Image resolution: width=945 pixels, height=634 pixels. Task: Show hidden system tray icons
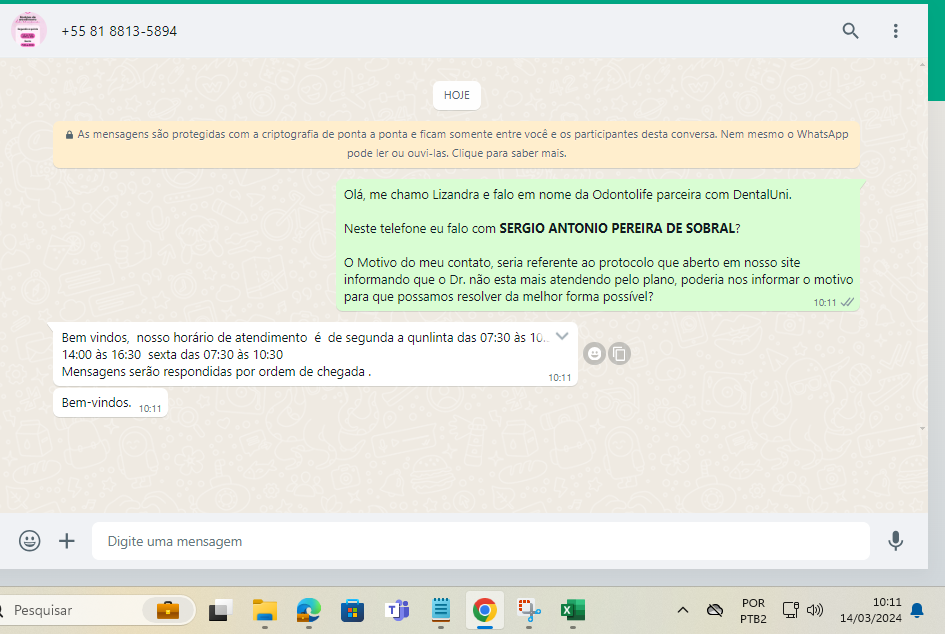pyautogui.click(x=683, y=610)
